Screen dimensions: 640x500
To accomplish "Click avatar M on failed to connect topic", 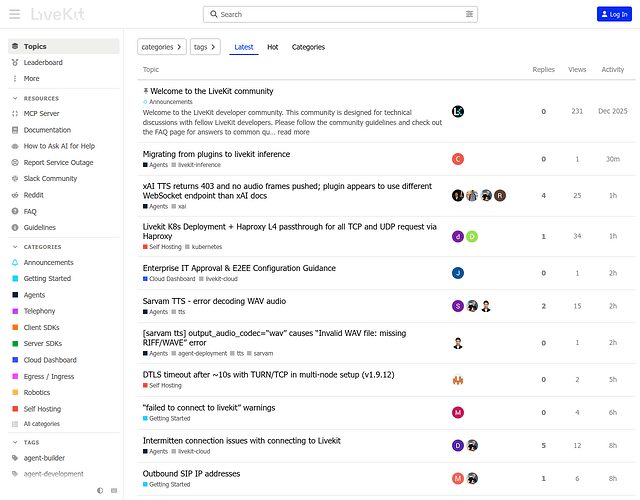I will [458, 413].
